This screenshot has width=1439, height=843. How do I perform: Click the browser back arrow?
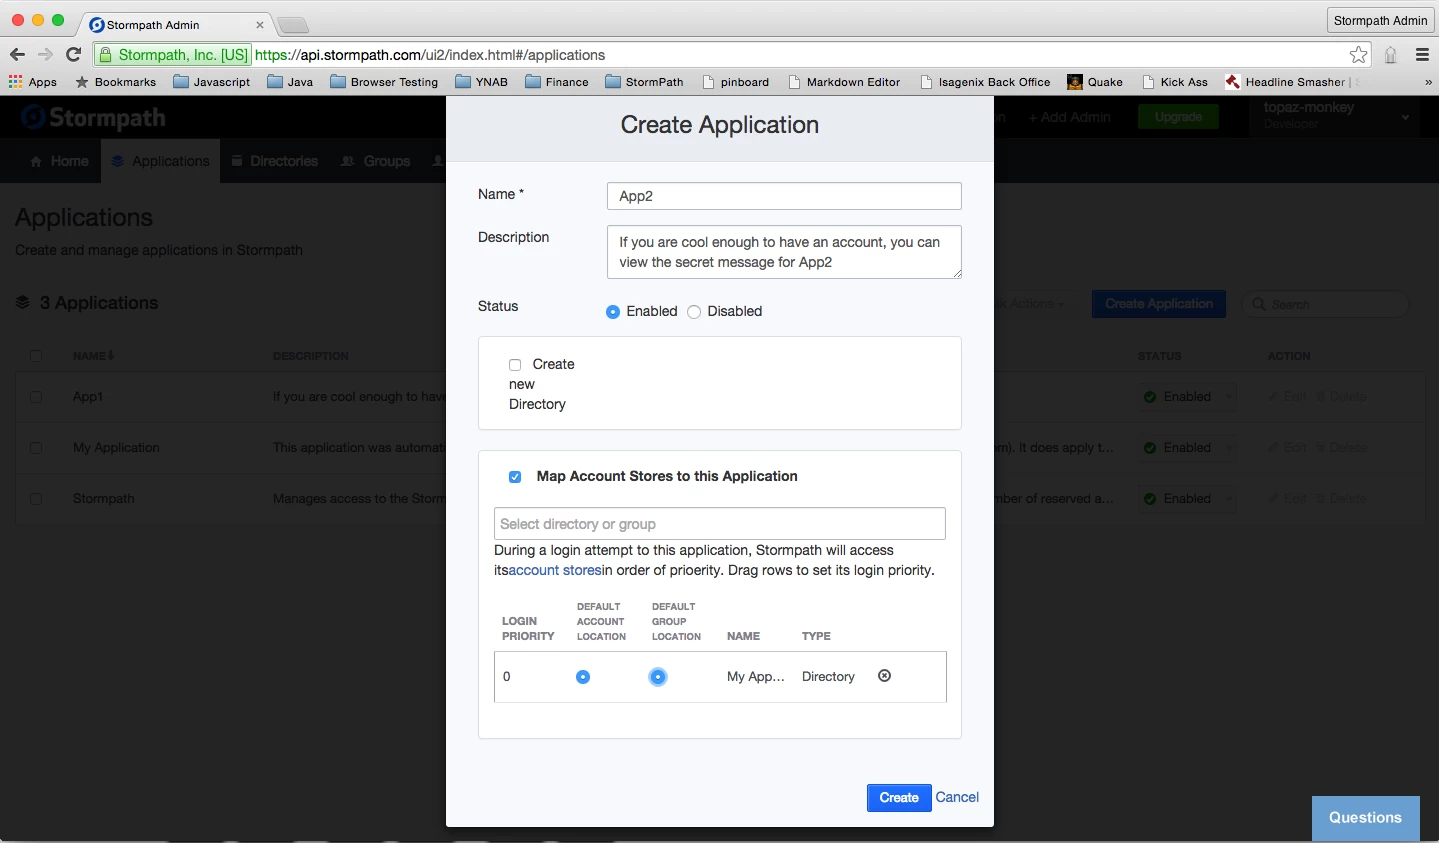click(x=17, y=55)
